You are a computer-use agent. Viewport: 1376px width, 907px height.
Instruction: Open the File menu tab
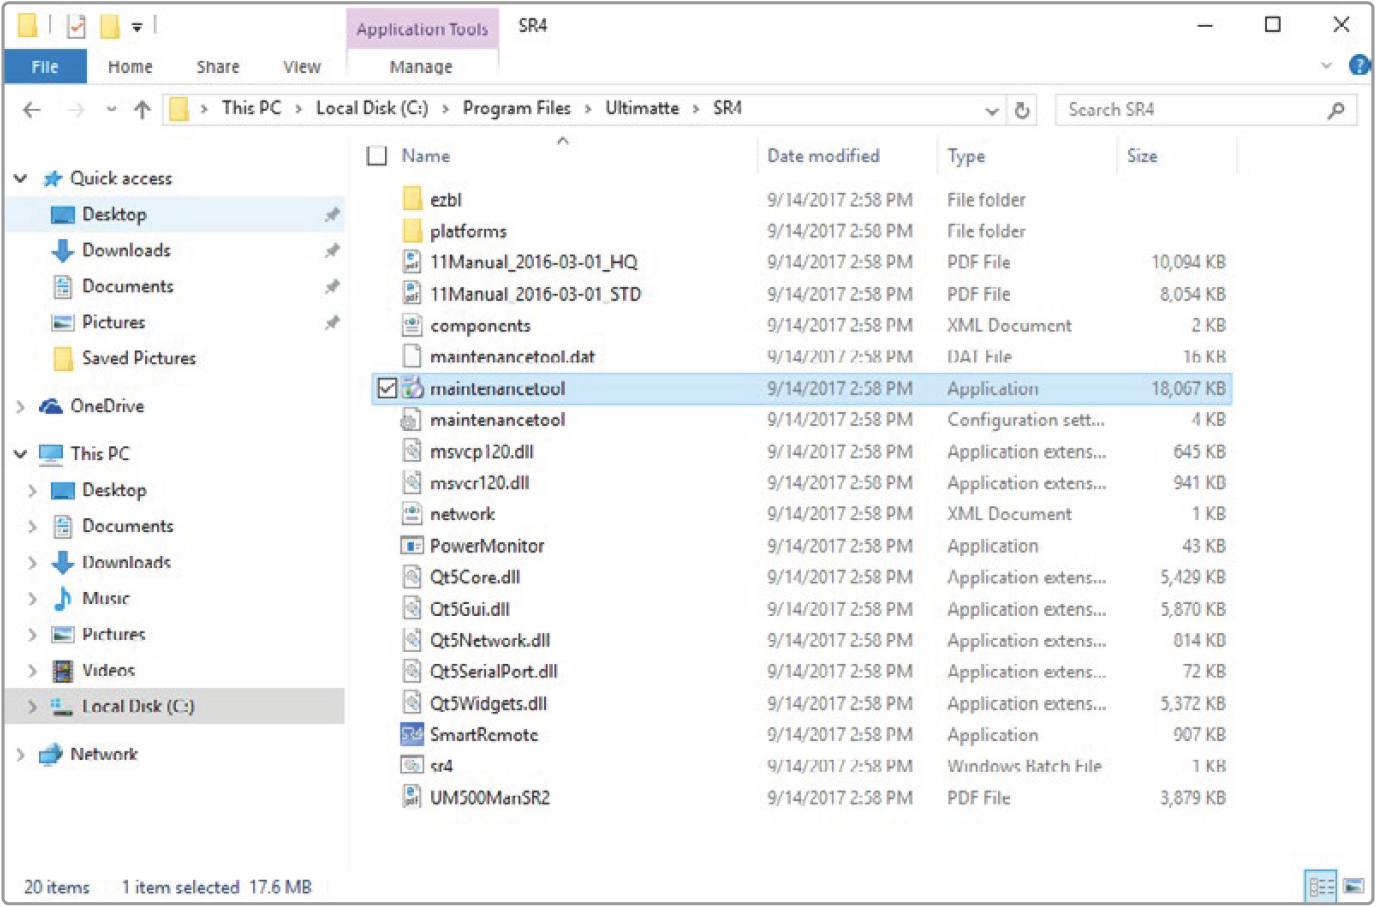click(45, 67)
